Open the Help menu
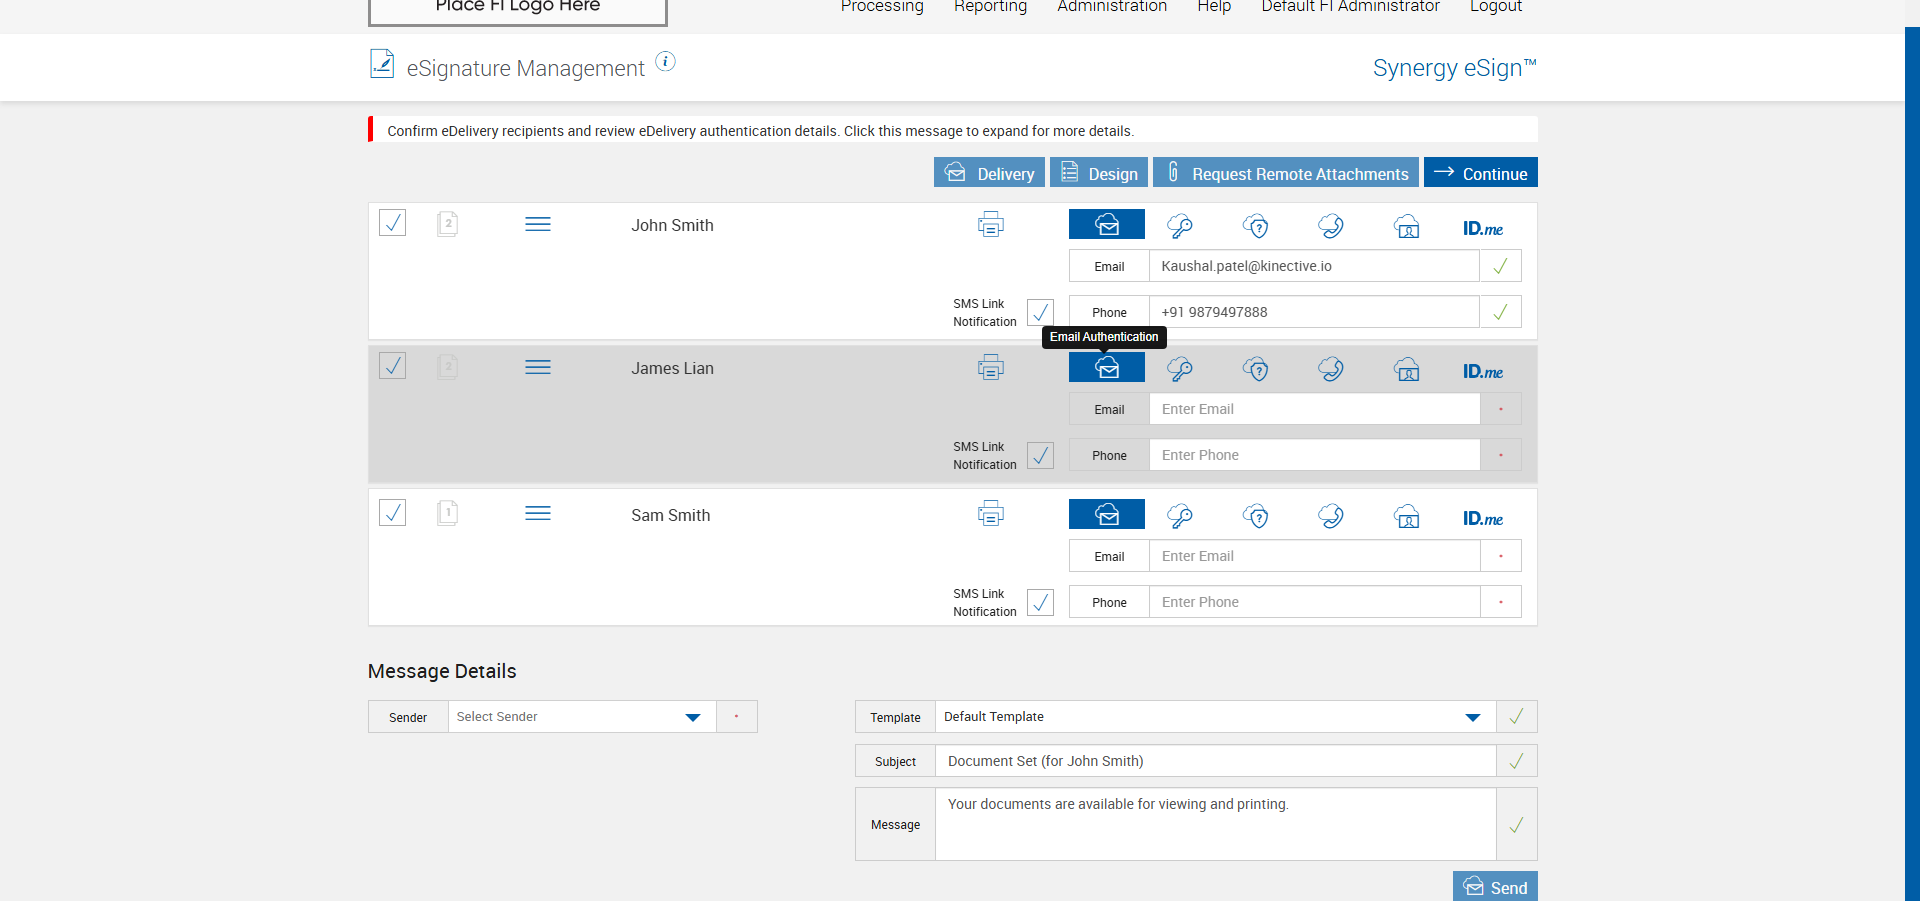The image size is (1920, 901). click(x=1214, y=7)
